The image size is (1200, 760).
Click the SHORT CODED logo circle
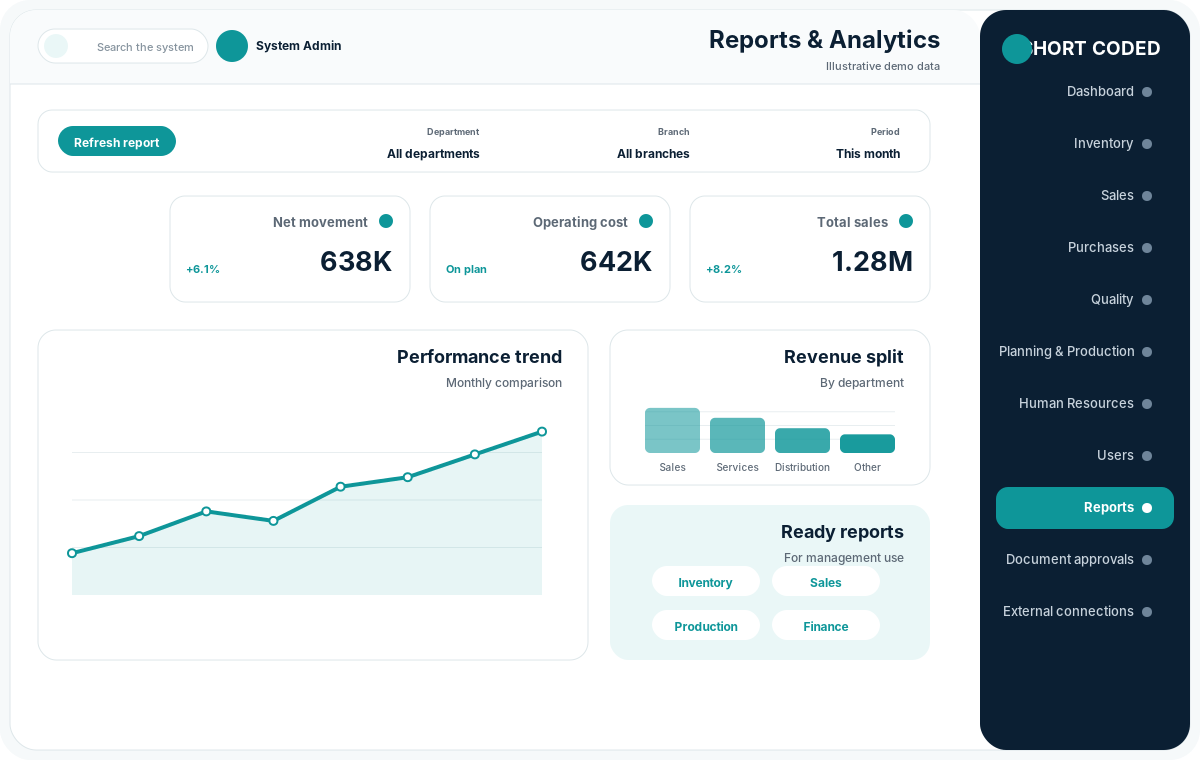coord(1017,49)
